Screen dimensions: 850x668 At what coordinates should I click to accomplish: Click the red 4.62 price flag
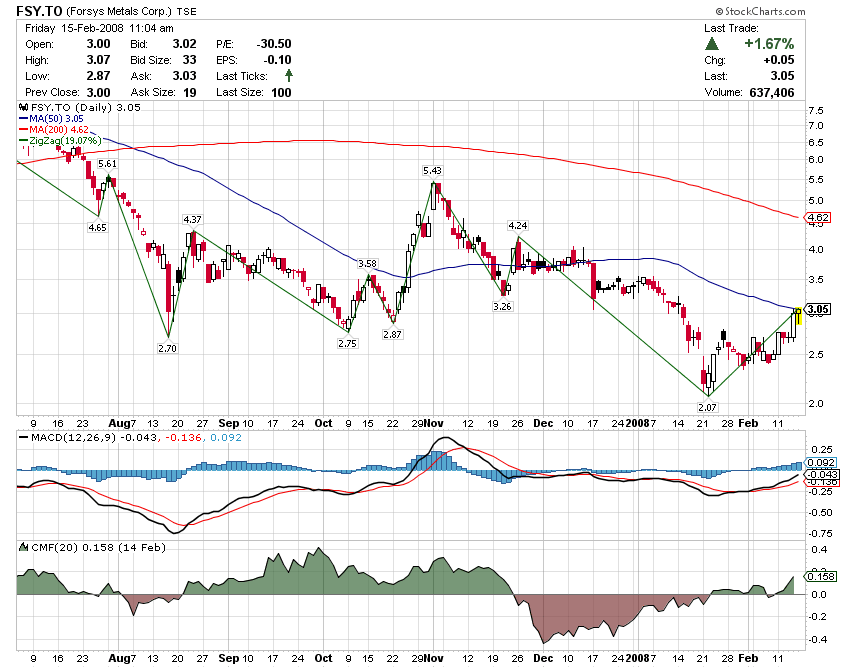[x=817, y=217]
